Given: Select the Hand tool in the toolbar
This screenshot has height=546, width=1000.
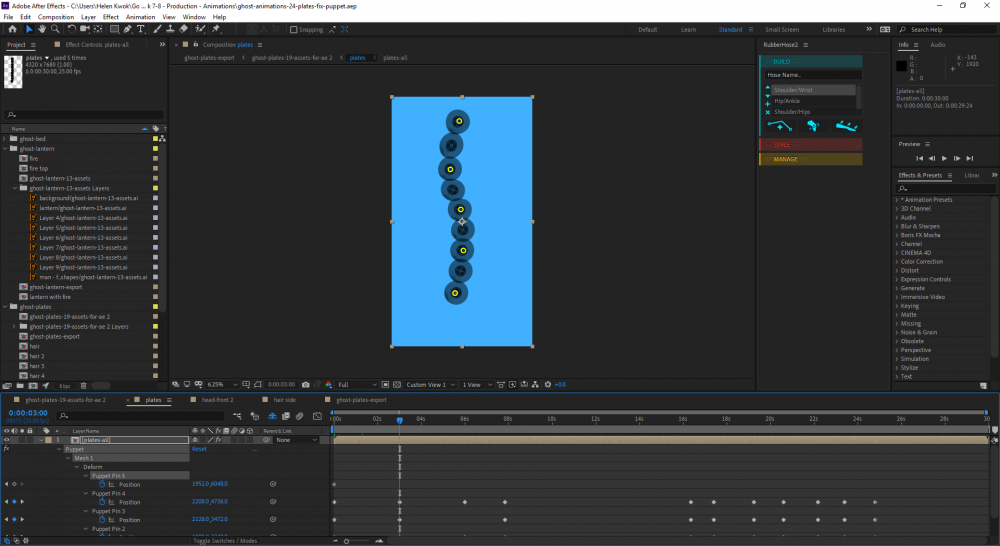Looking at the screenshot, I should pos(41,29).
